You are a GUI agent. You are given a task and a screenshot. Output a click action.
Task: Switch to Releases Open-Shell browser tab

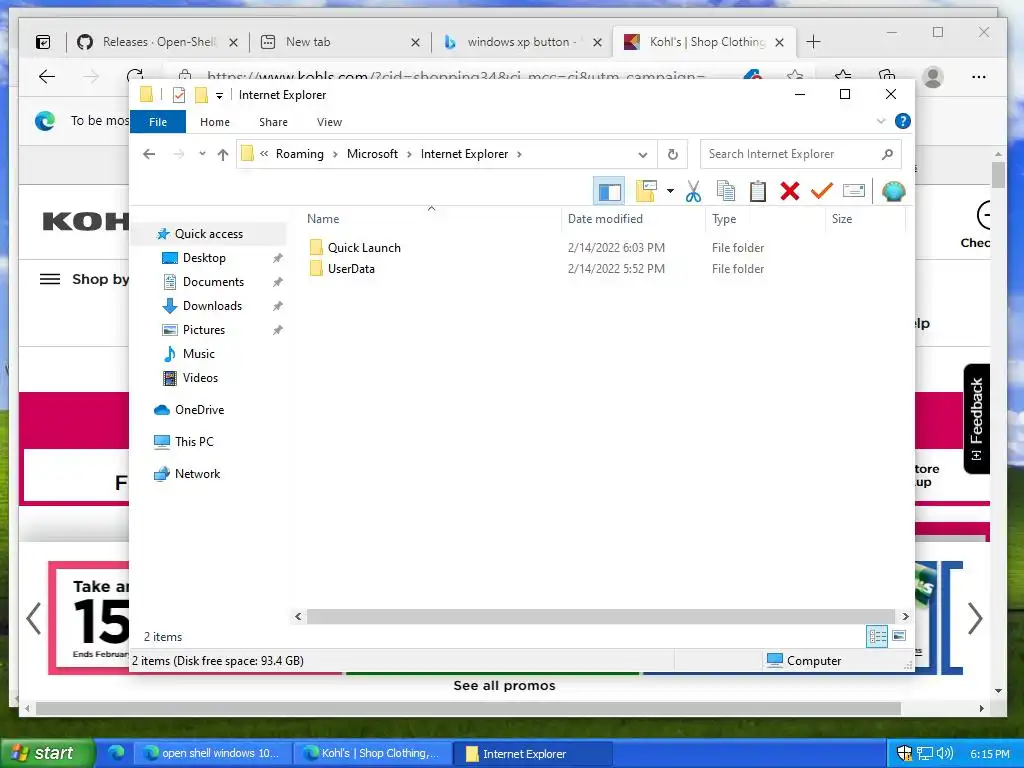coord(157,42)
